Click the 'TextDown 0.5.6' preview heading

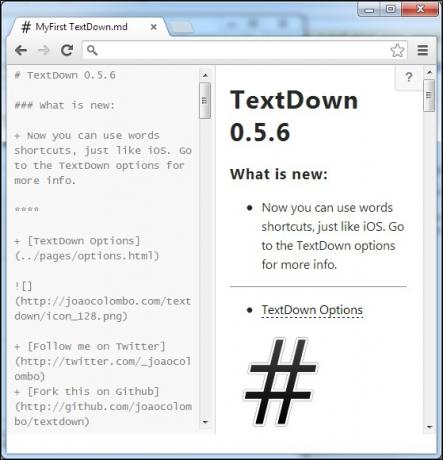[294, 116]
